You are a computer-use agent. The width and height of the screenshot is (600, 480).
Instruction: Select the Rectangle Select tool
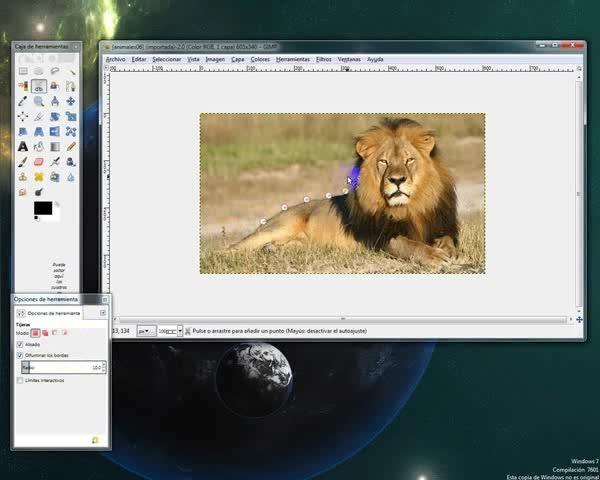(22, 71)
